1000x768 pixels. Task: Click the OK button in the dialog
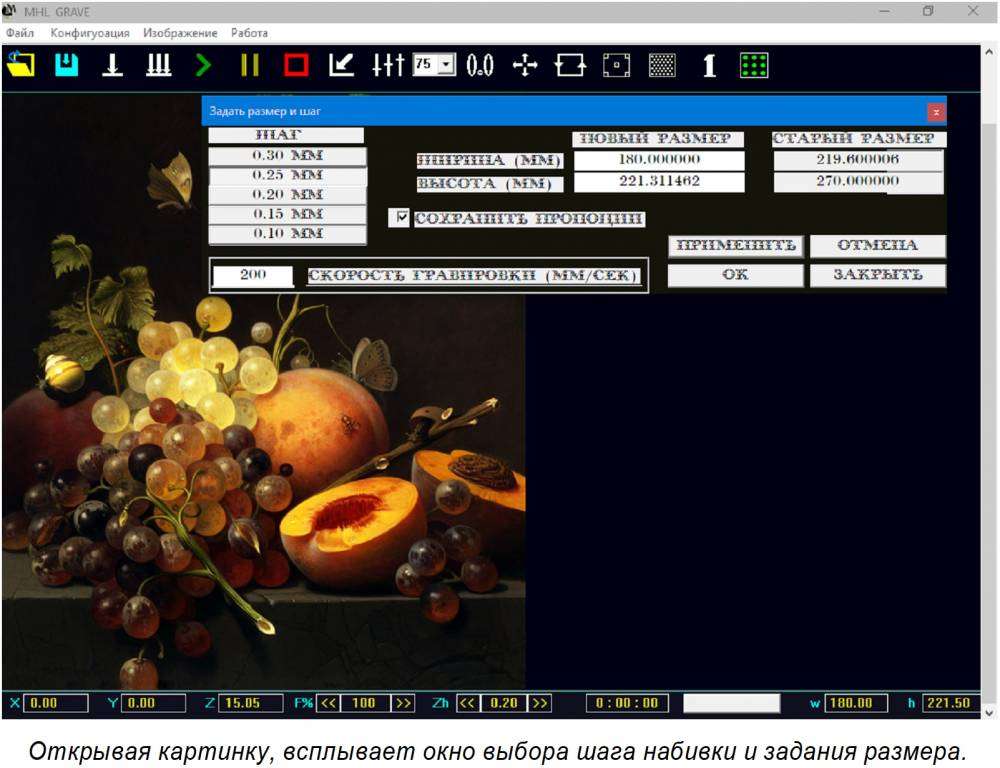735,275
